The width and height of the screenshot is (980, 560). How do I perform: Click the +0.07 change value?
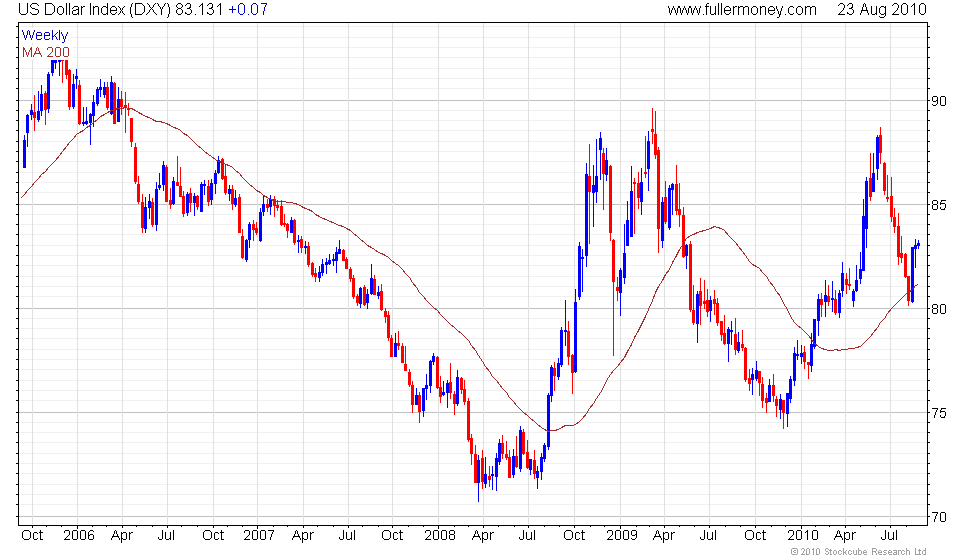point(248,10)
